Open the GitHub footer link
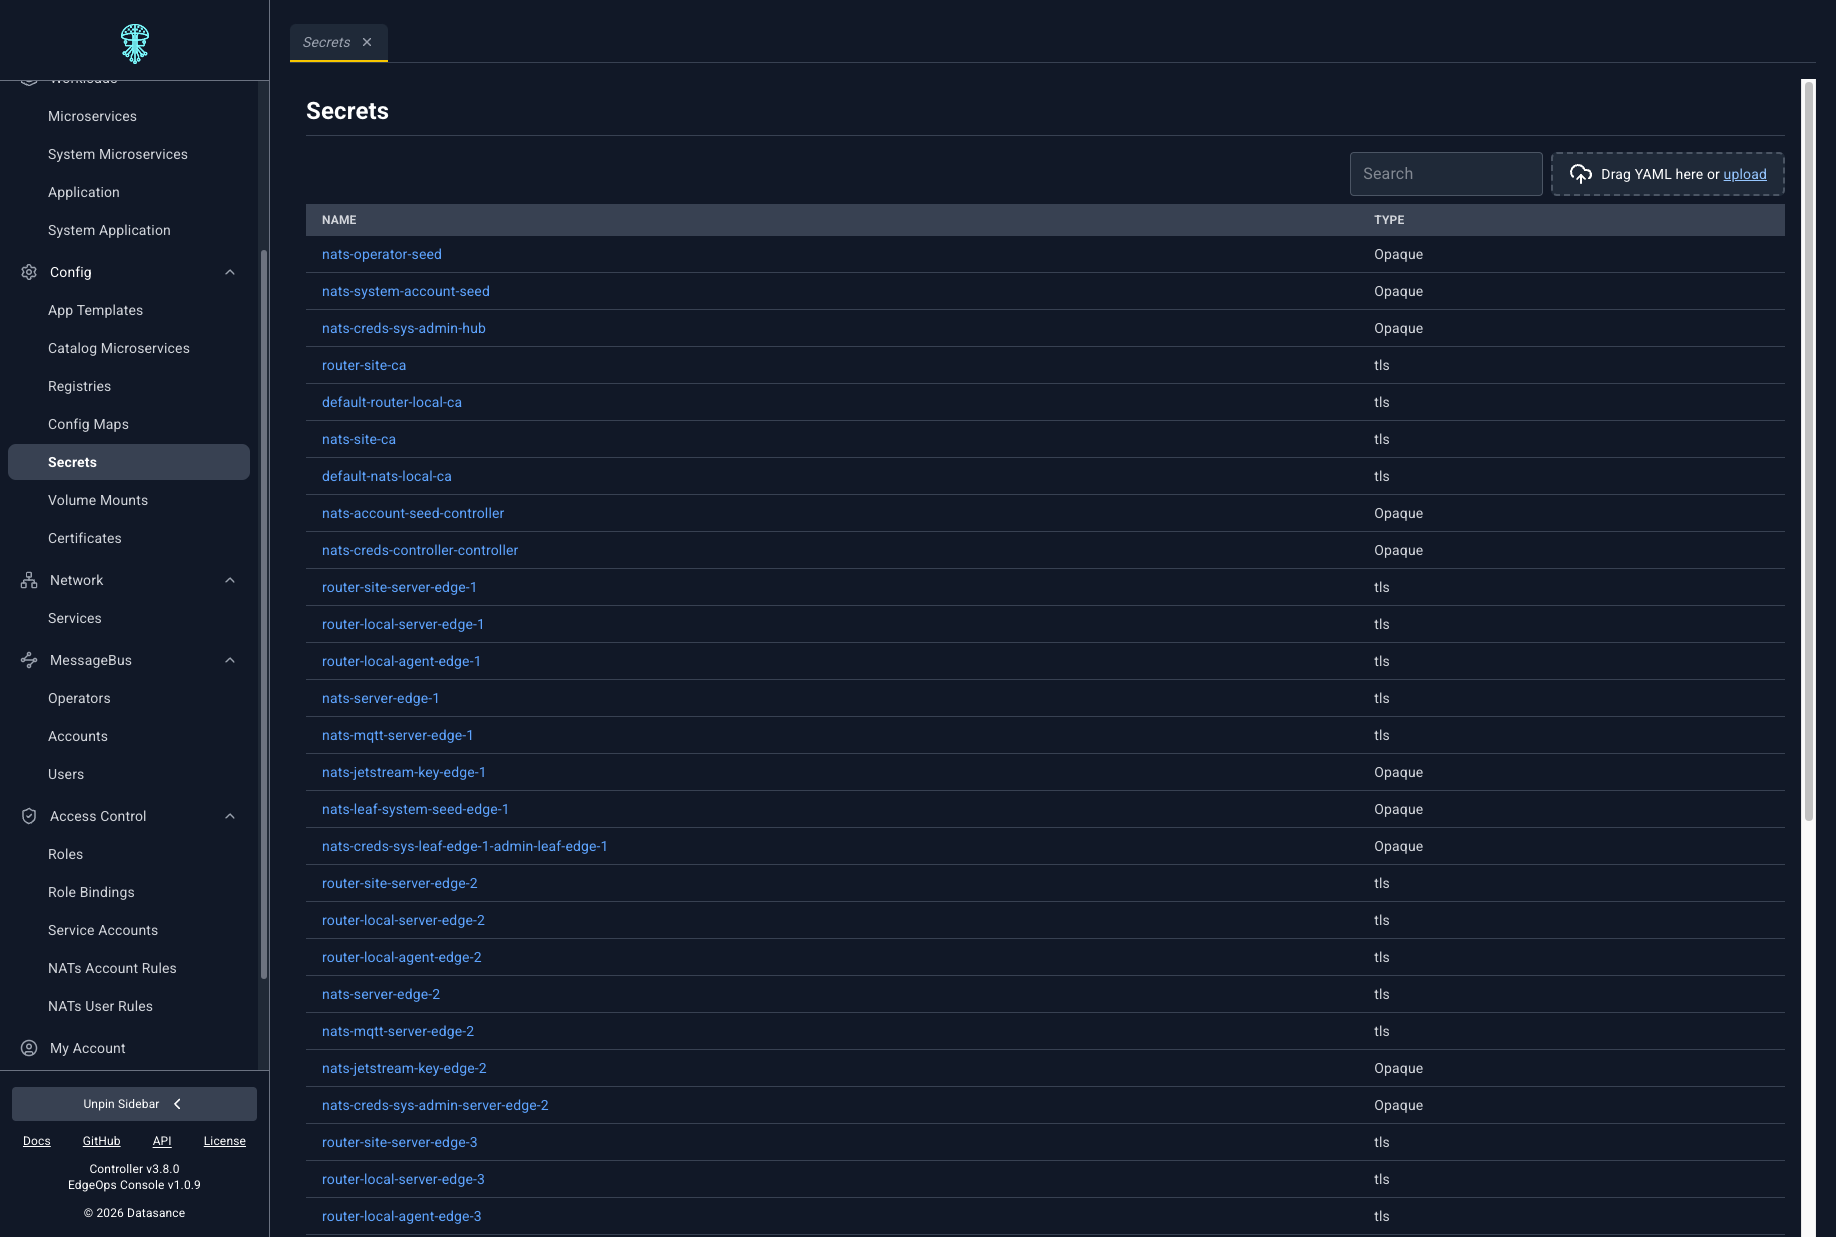This screenshot has width=1836, height=1237. point(101,1141)
